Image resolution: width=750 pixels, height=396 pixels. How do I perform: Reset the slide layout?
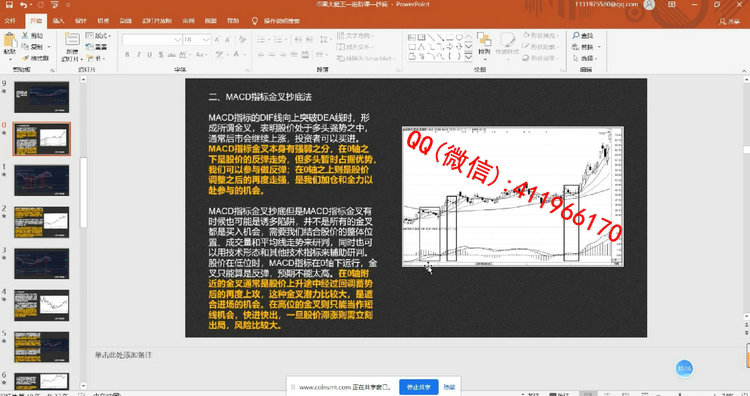point(97,47)
